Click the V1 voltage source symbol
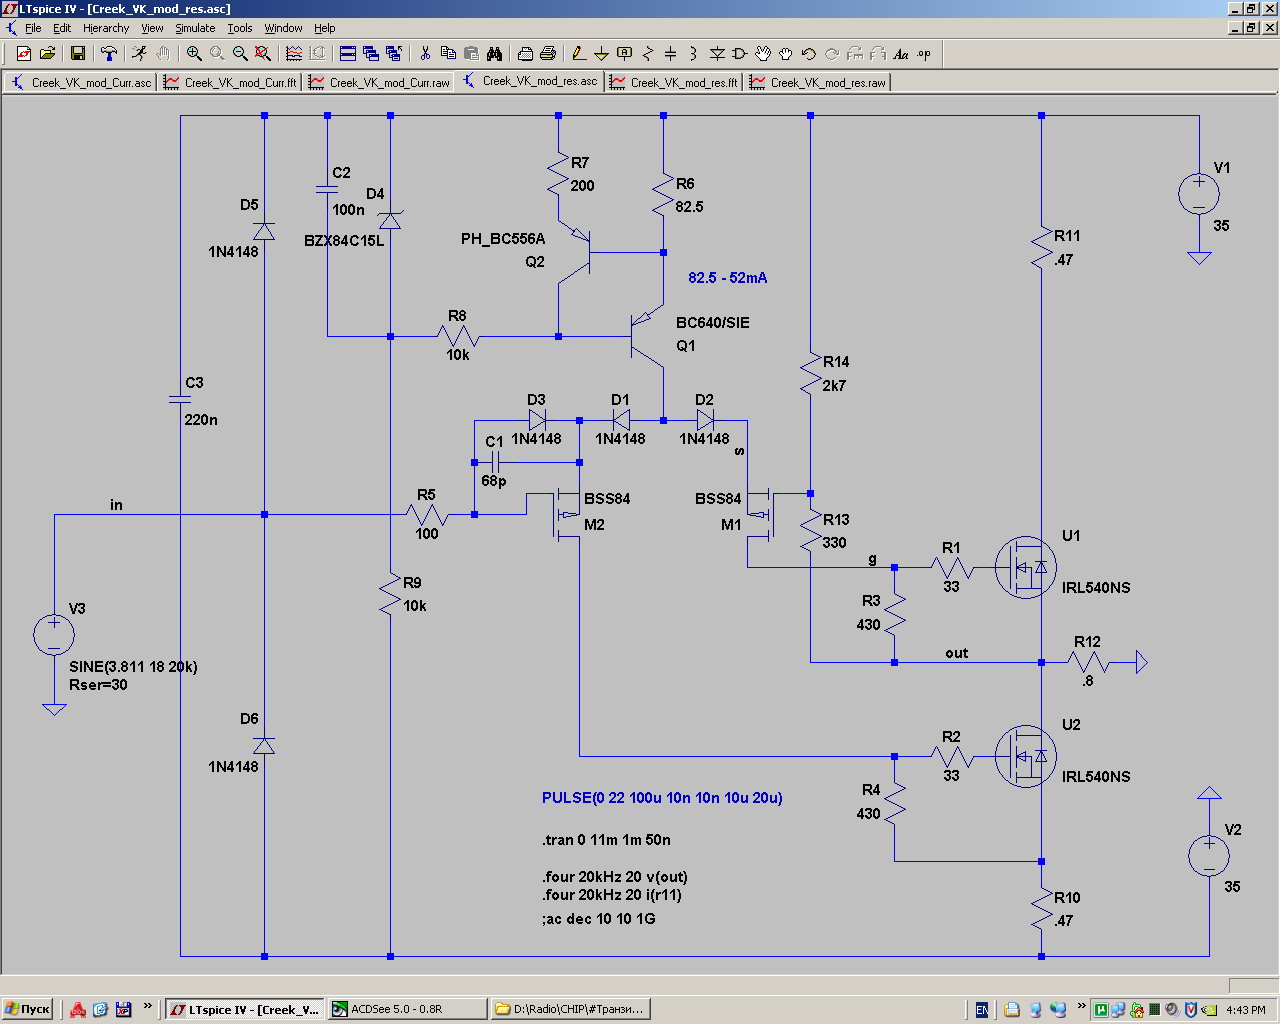1280x1024 pixels. (1198, 194)
